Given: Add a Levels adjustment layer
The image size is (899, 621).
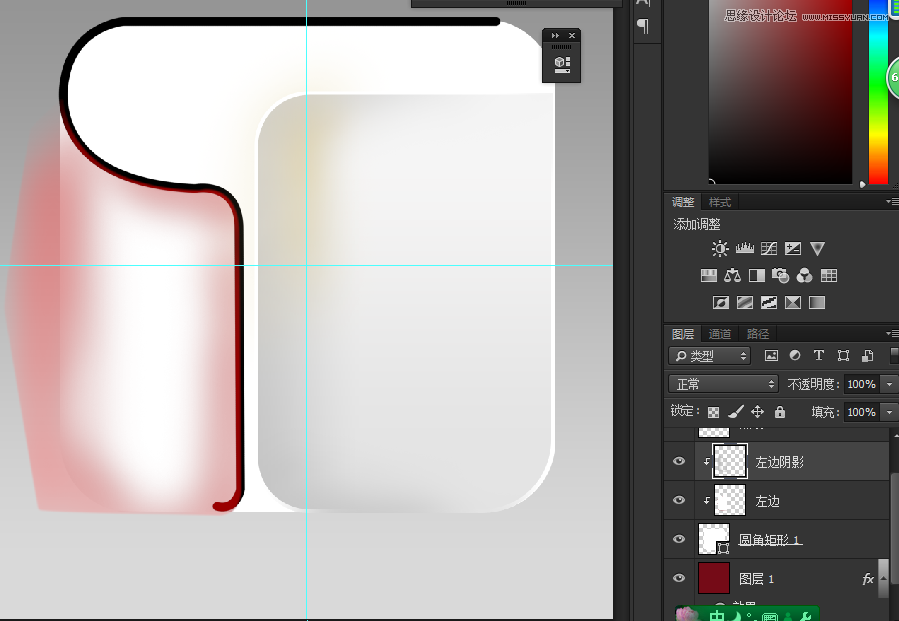Looking at the screenshot, I should click(x=745, y=248).
